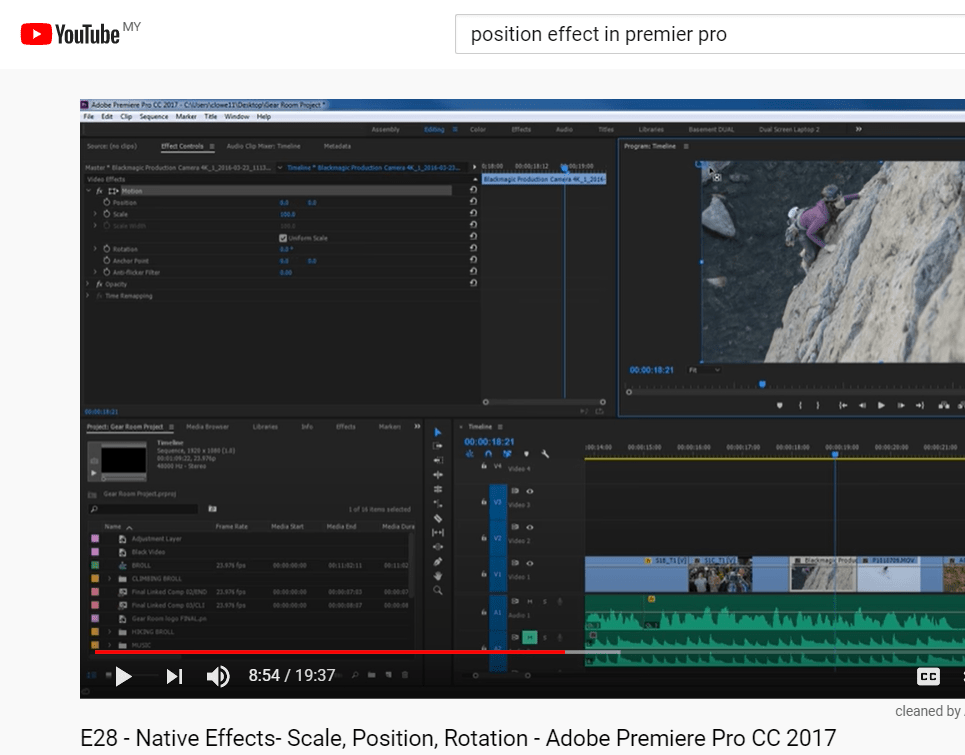This screenshot has width=965, height=755.
Task: Hide Video 3 track with eye icon
Action: (530, 491)
